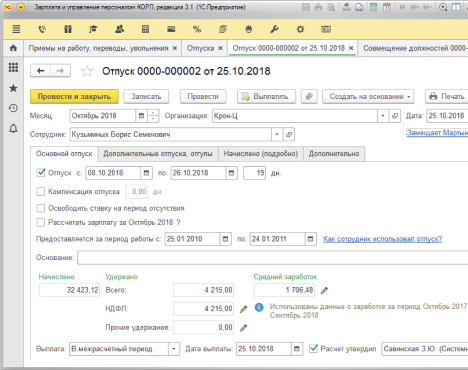Image resolution: width=468 pixels, height=370 pixels.
Task: Open the Сотрудник record in new form
Action: point(289,134)
